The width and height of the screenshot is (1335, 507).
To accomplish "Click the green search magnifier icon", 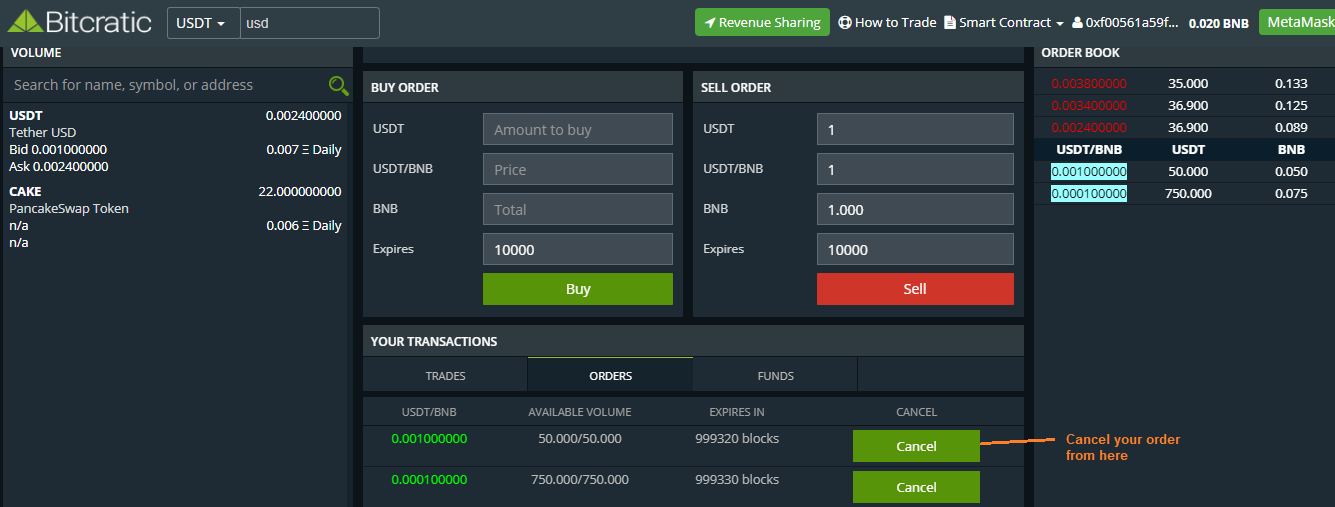I will 339,86.
